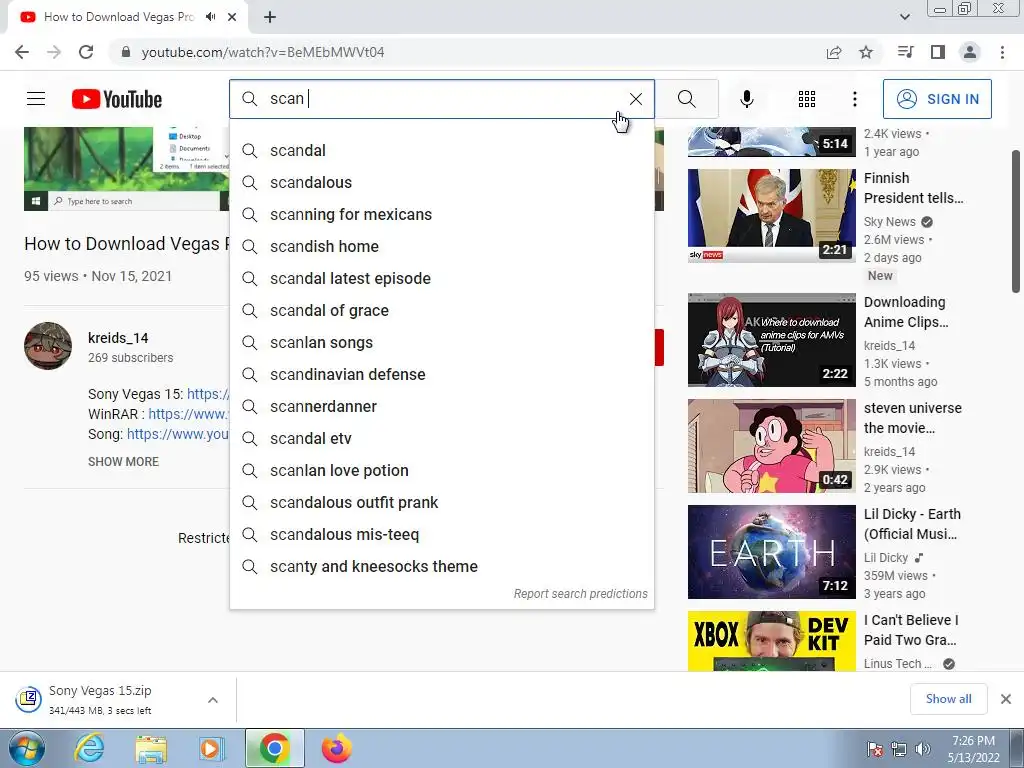Screen dimensions: 1024x768
Task: Click in the search input field
Action: [441, 99]
